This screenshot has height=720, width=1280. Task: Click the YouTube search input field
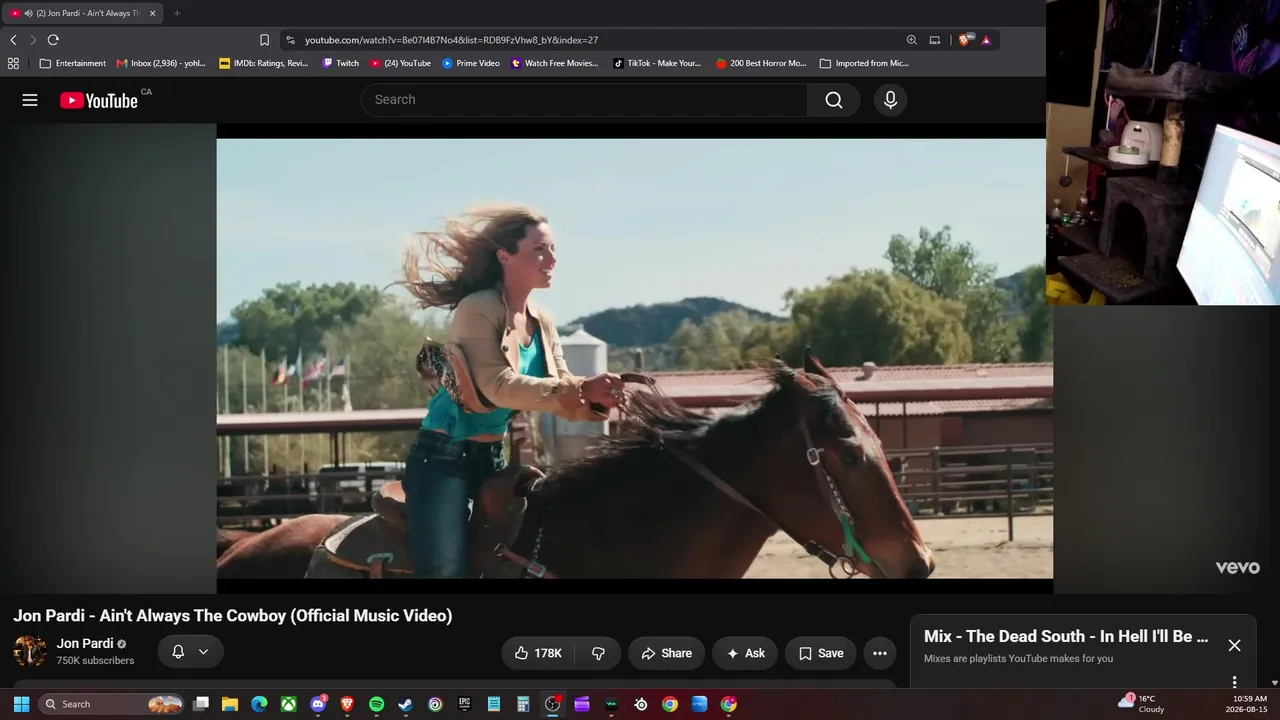[x=585, y=100]
